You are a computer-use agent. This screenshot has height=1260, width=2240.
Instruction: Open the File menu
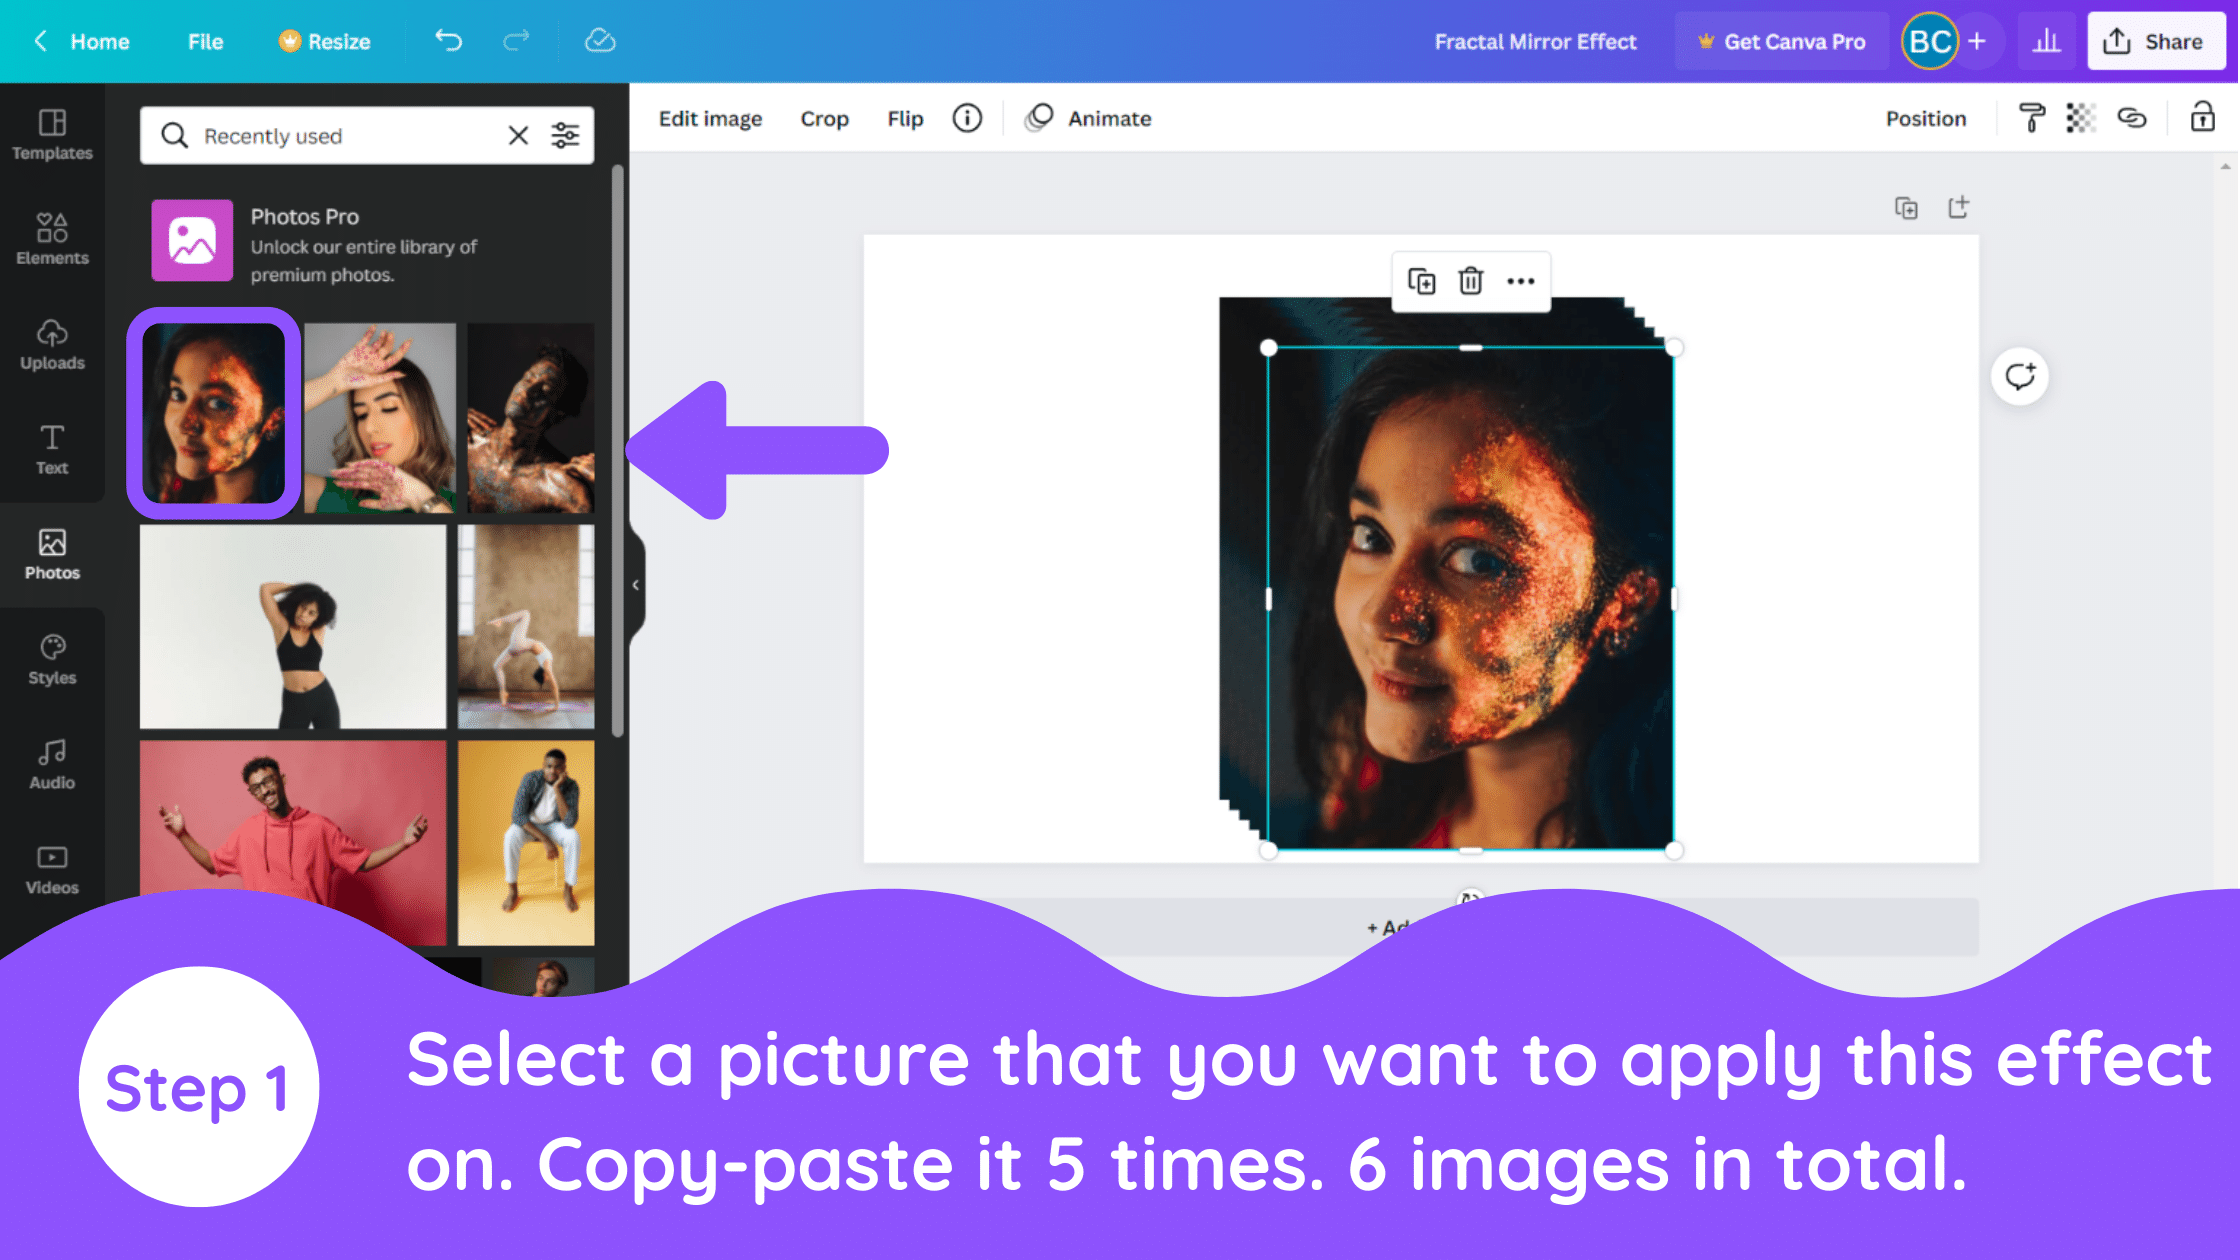pyautogui.click(x=205, y=41)
